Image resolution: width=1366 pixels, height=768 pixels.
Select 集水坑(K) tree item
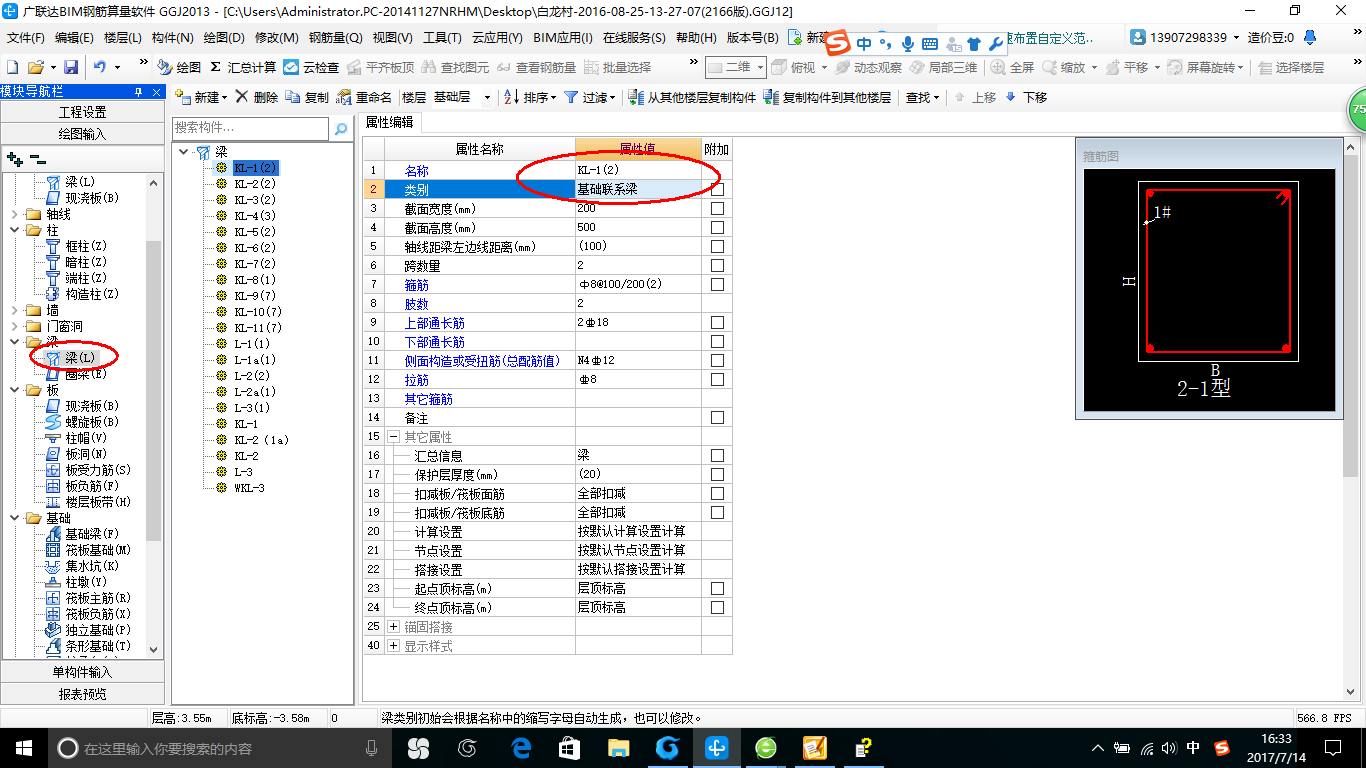pyautogui.click(x=92, y=566)
